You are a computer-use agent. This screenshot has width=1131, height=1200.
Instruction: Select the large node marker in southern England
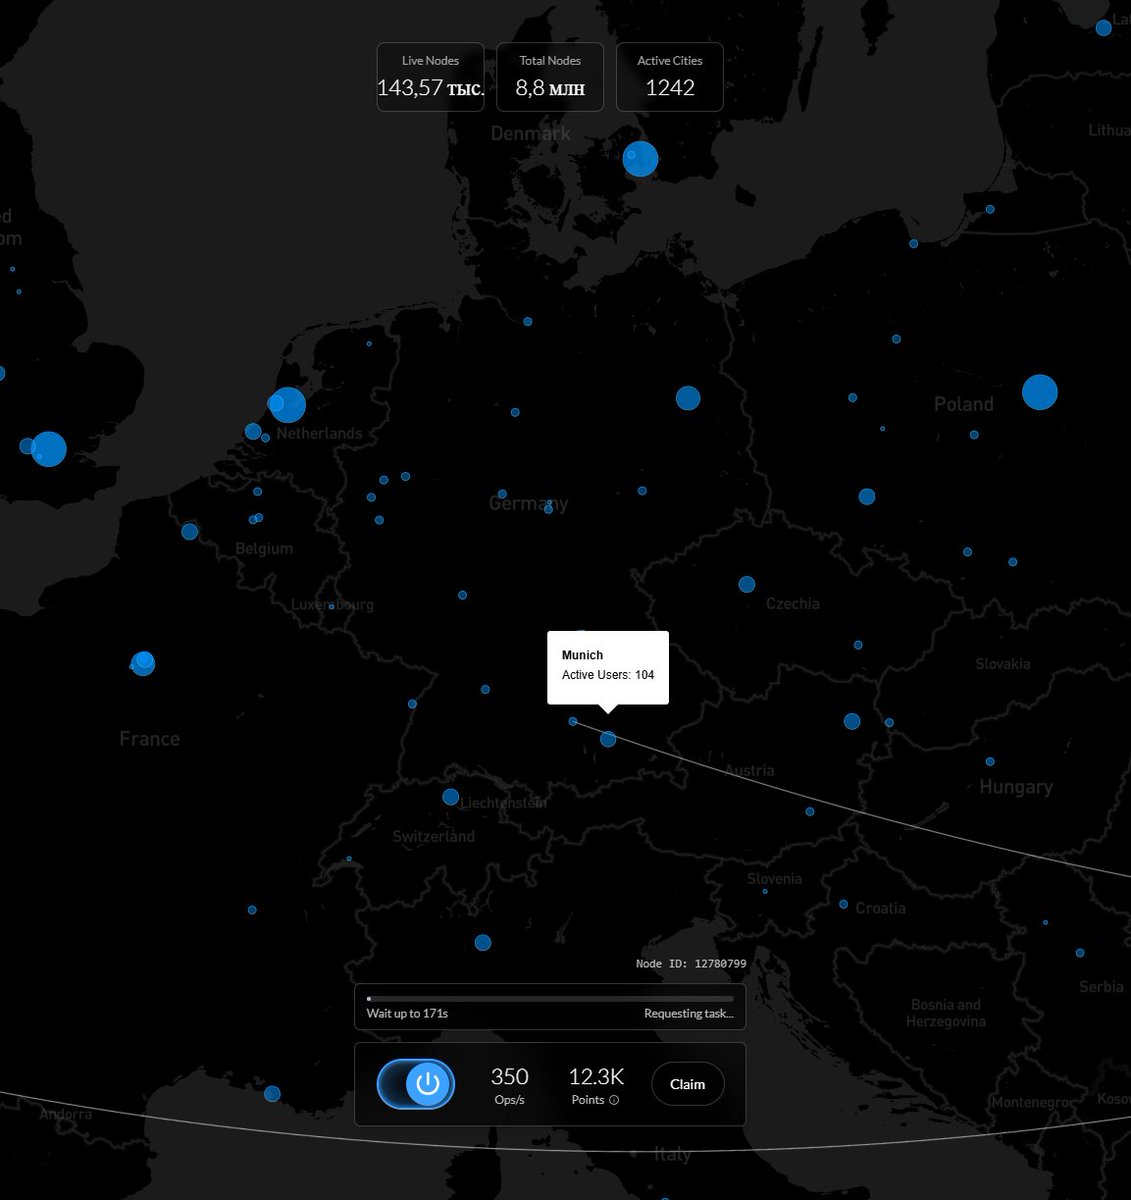[48, 449]
